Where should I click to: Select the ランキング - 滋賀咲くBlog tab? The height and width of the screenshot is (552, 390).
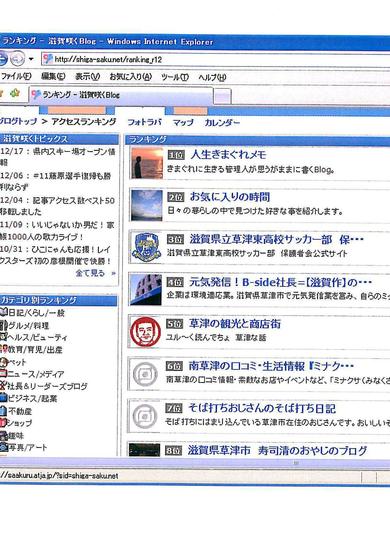pos(121,95)
